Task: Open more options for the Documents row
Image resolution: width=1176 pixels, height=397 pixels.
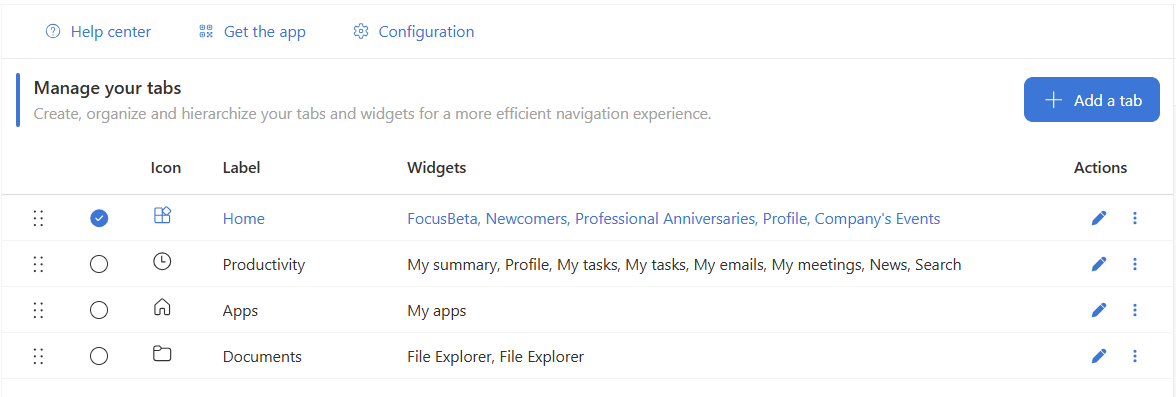Action: [x=1135, y=356]
